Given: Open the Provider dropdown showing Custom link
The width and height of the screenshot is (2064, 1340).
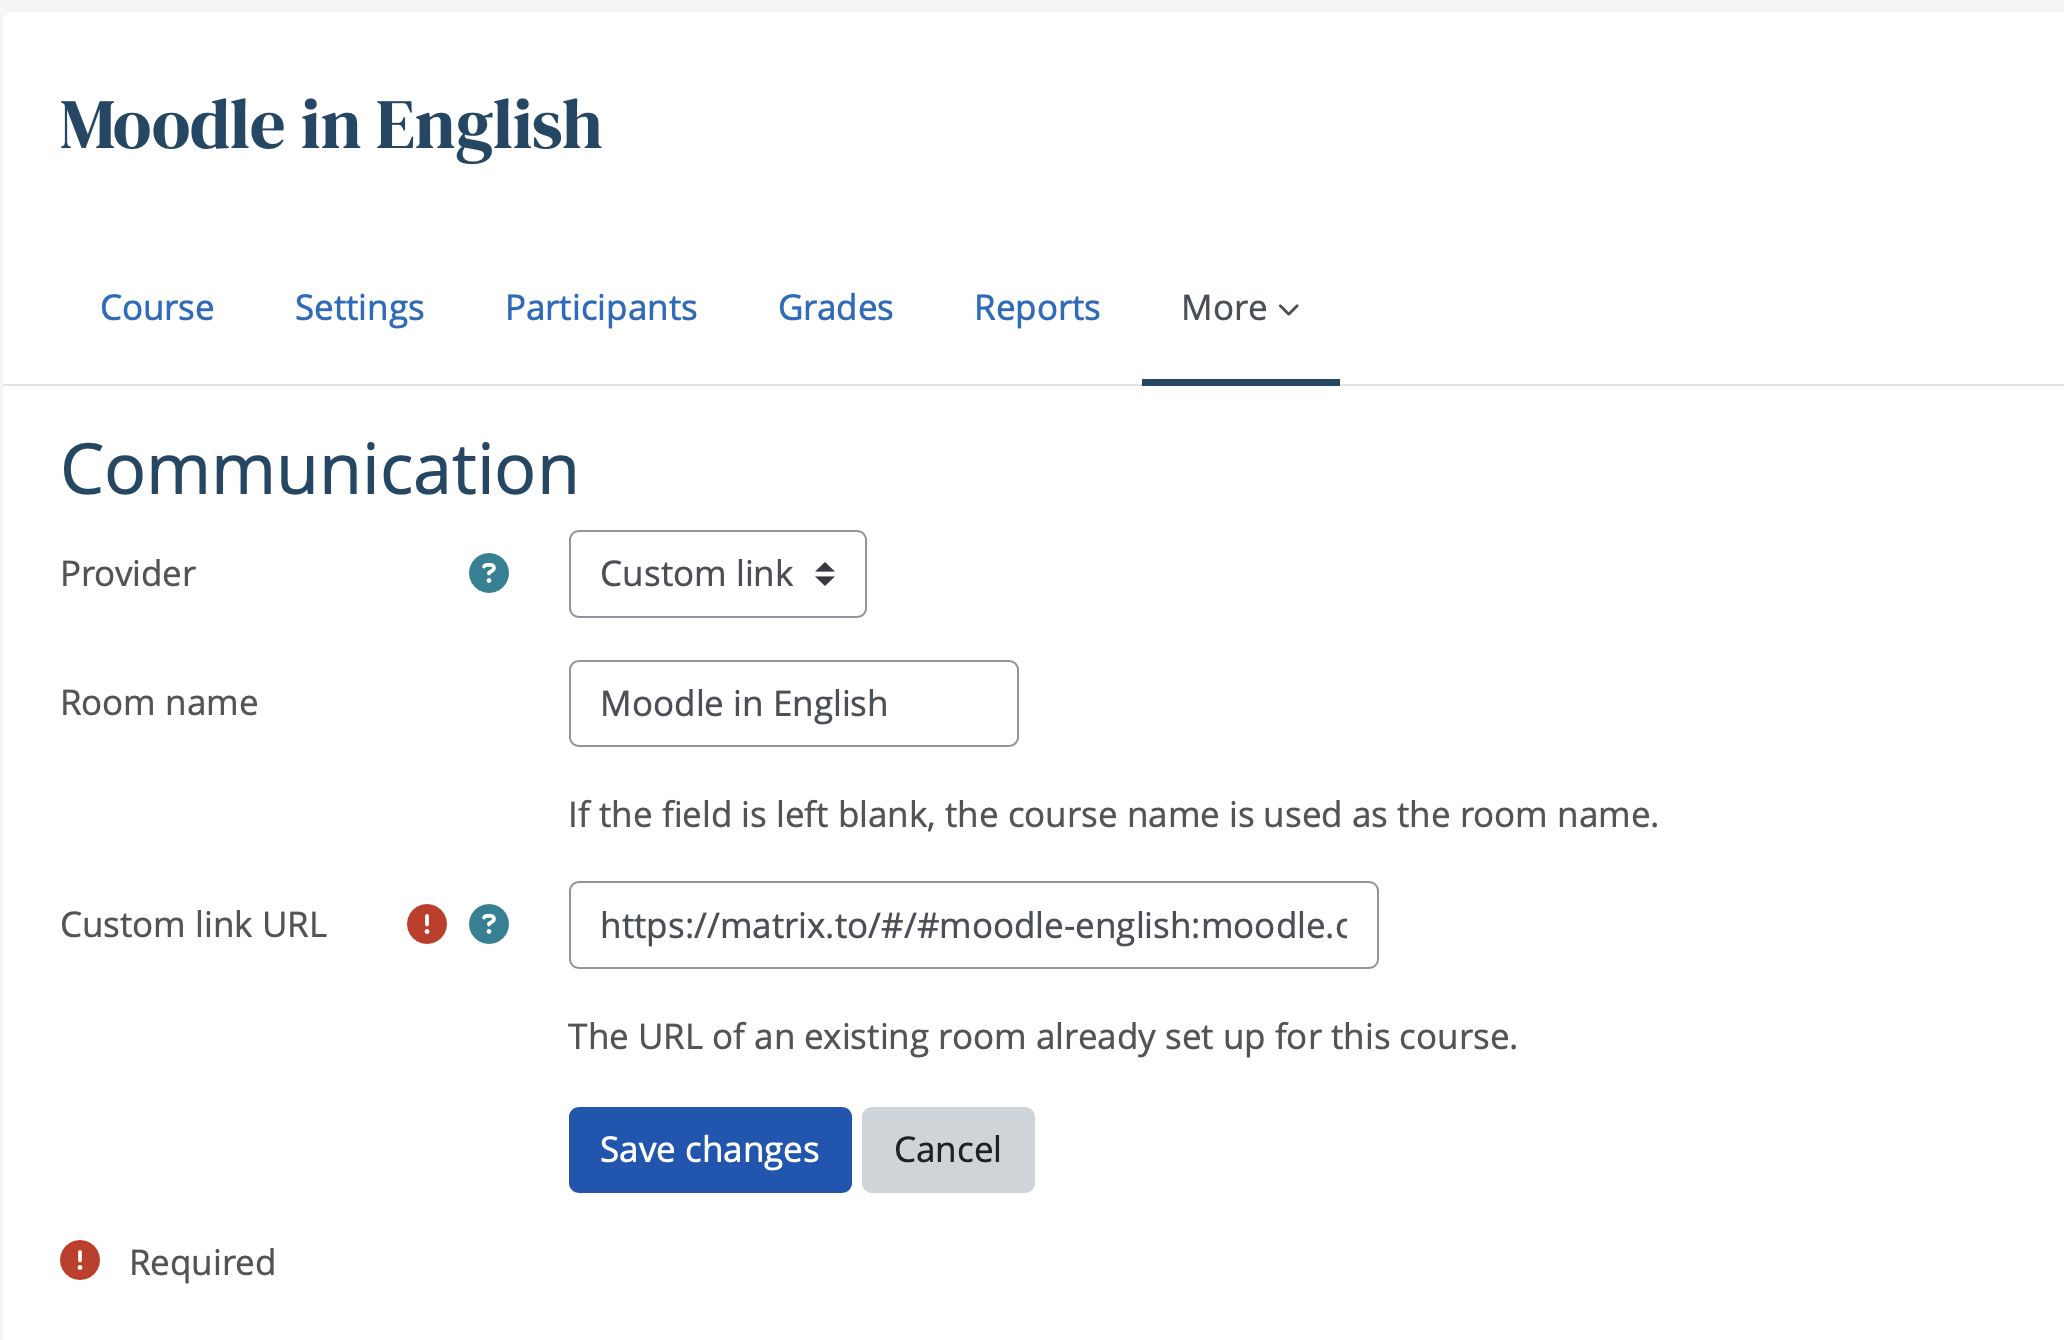Looking at the screenshot, I should coord(717,574).
